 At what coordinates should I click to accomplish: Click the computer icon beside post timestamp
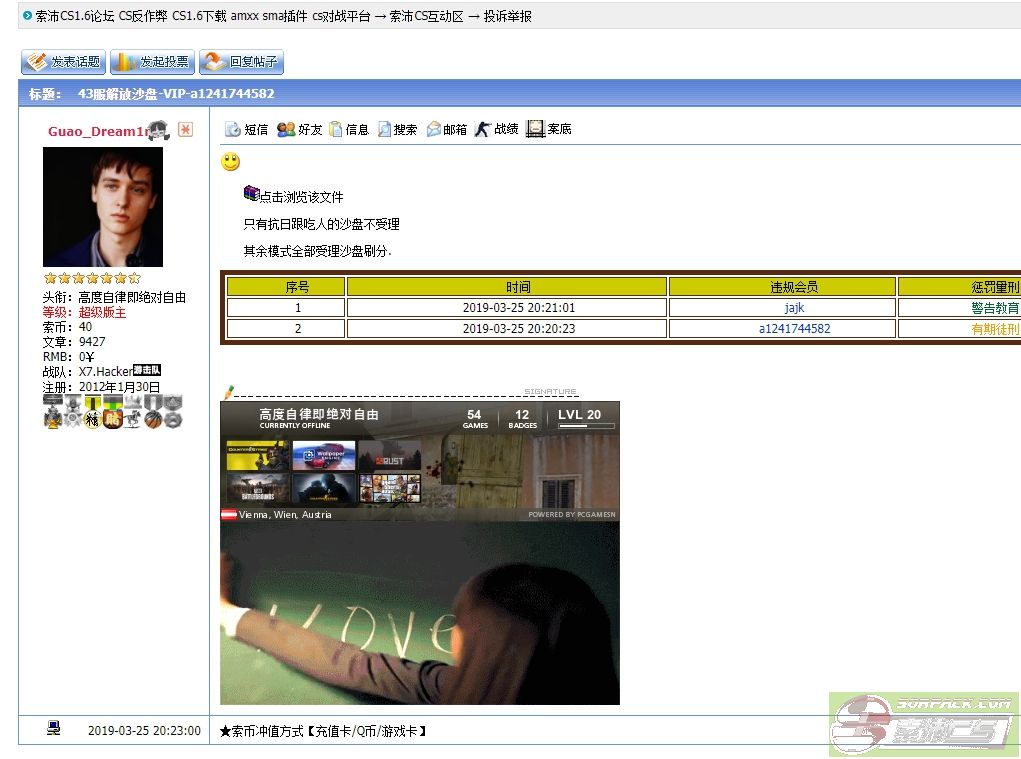(x=54, y=729)
